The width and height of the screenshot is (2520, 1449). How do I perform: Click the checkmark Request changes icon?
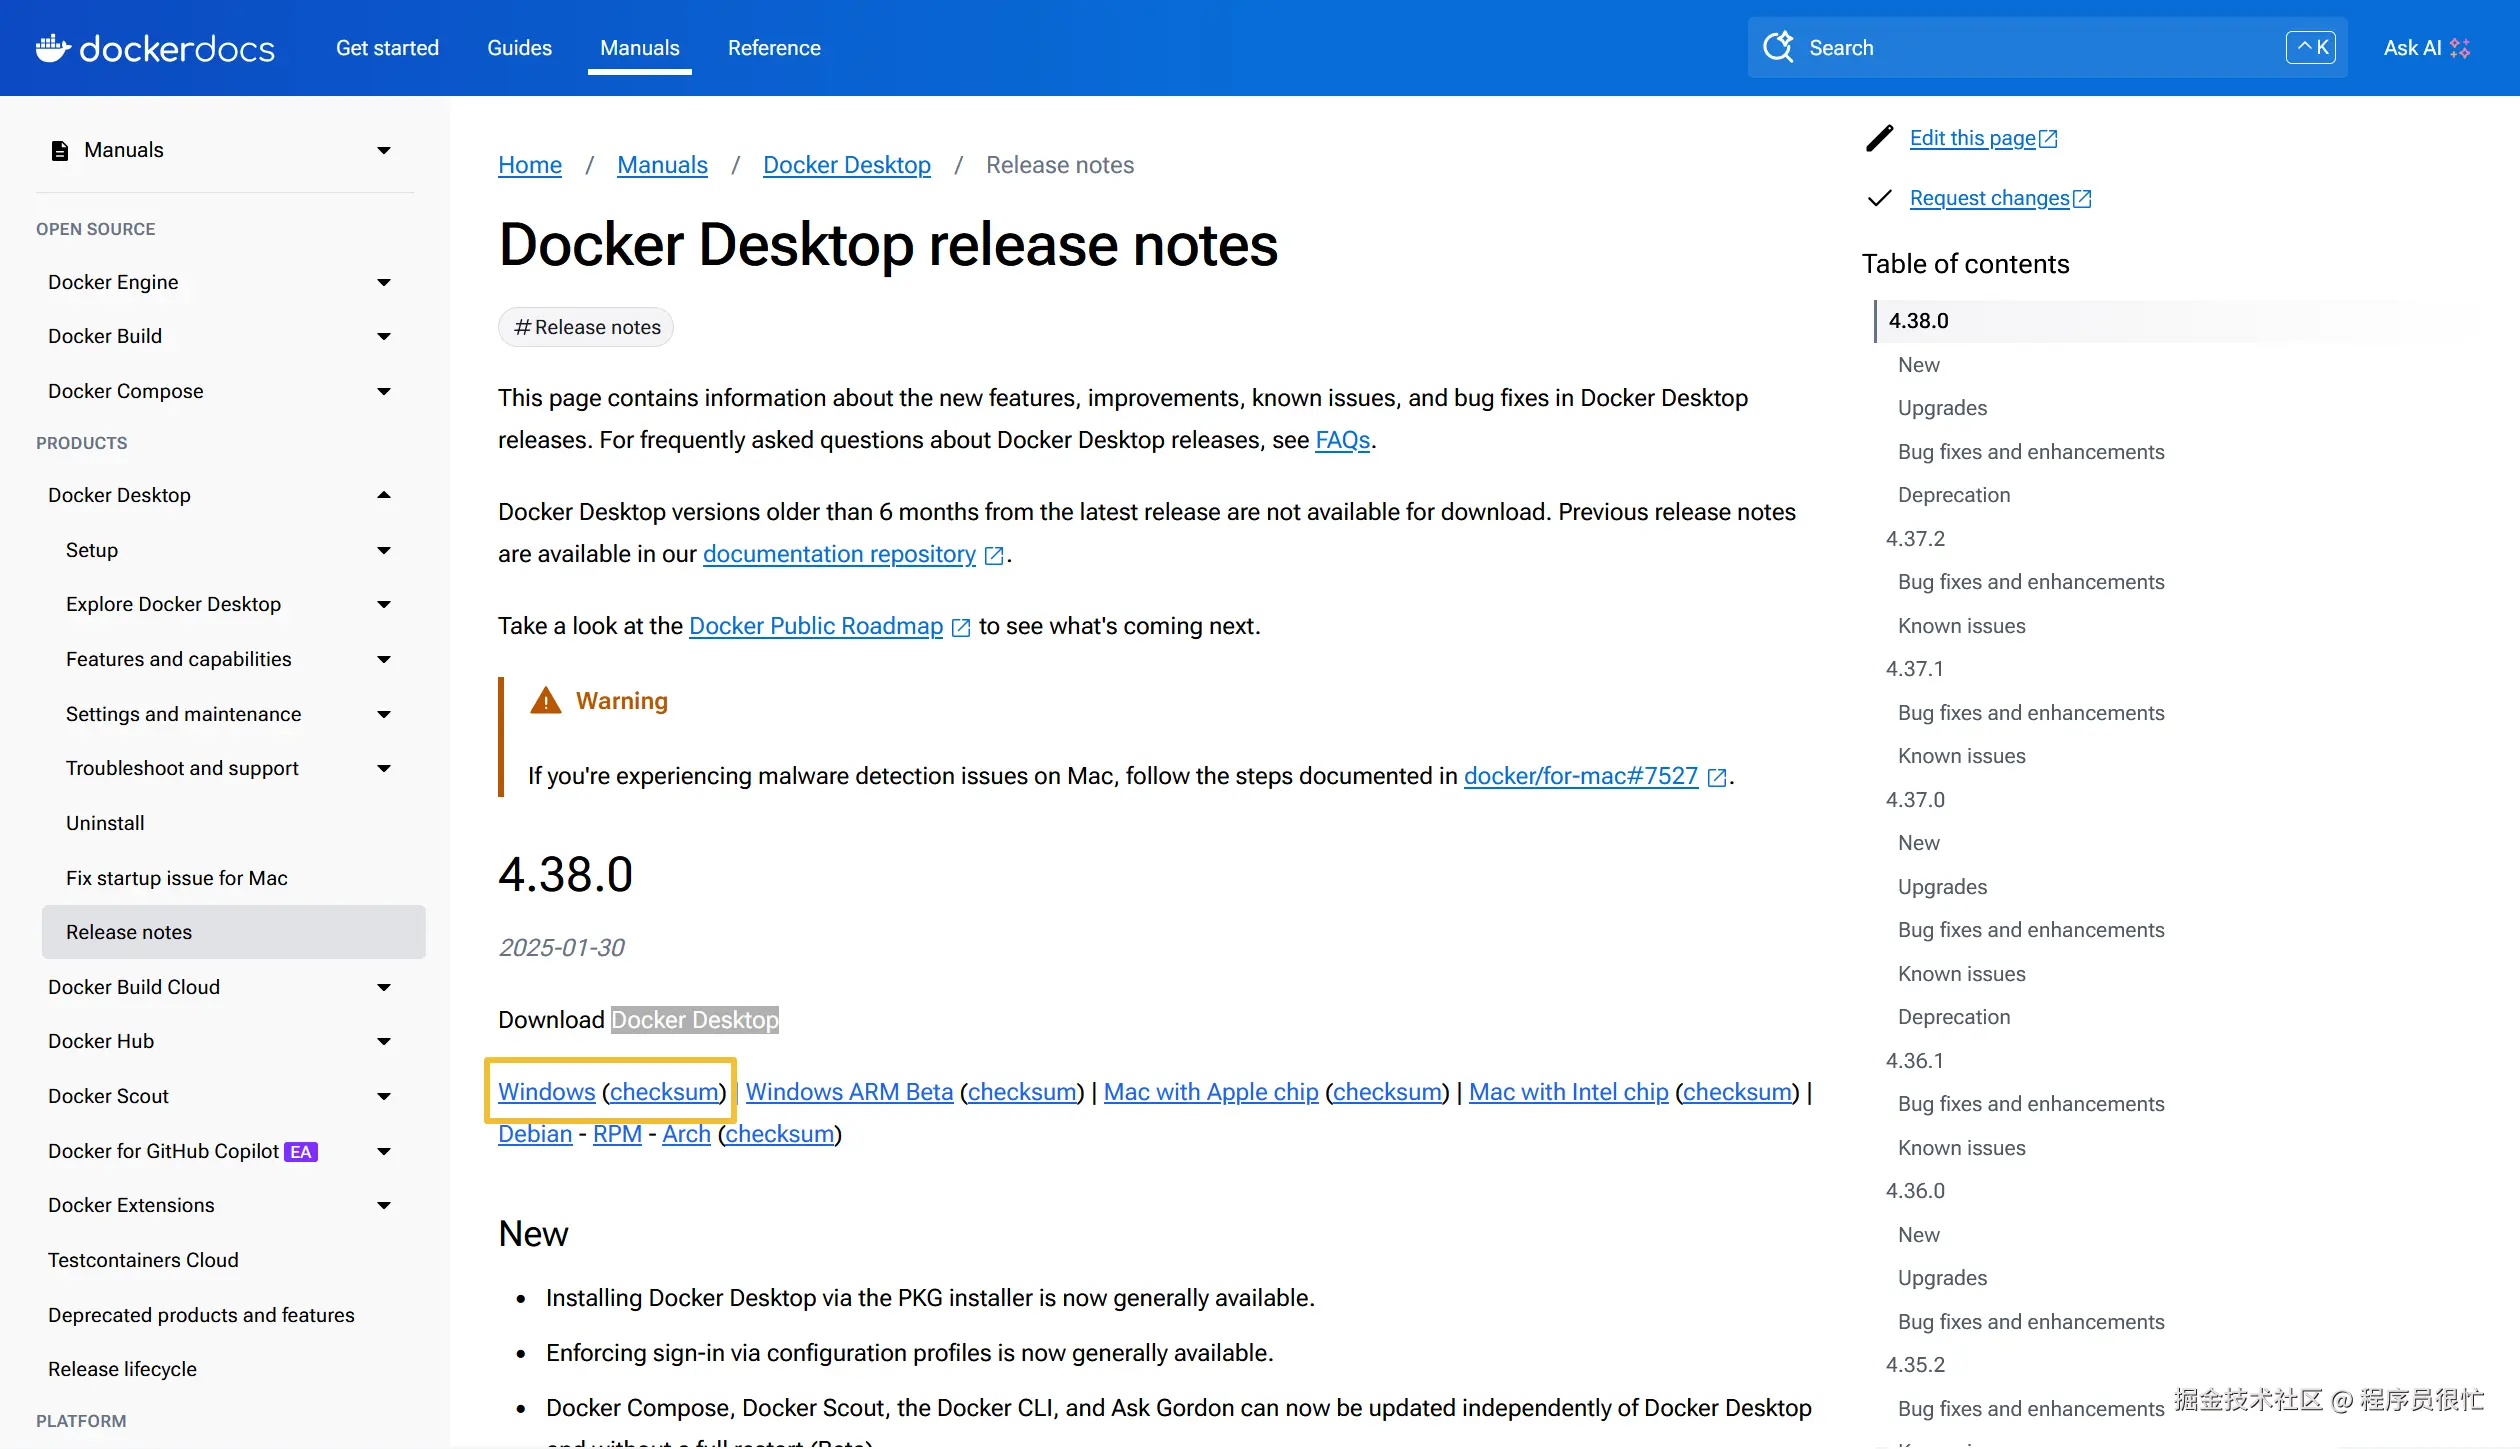pos(1880,198)
